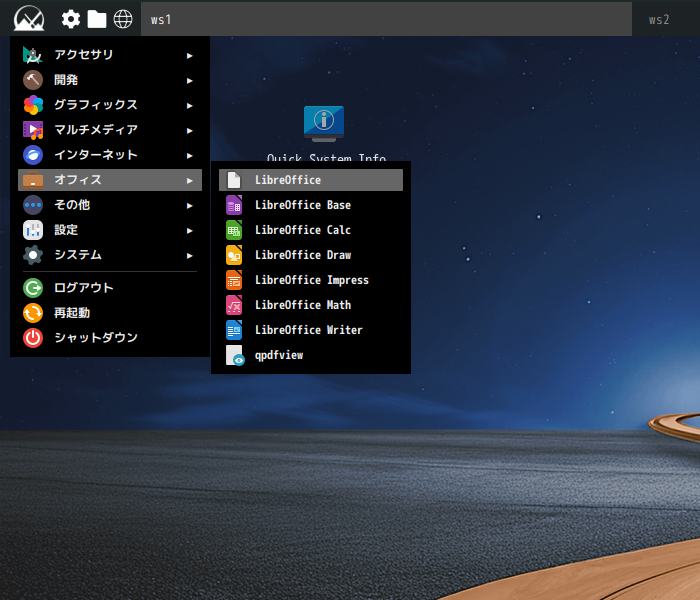Click the blue LibreOffice Writer icon
Screen dimensions: 700x600
(x=234, y=330)
